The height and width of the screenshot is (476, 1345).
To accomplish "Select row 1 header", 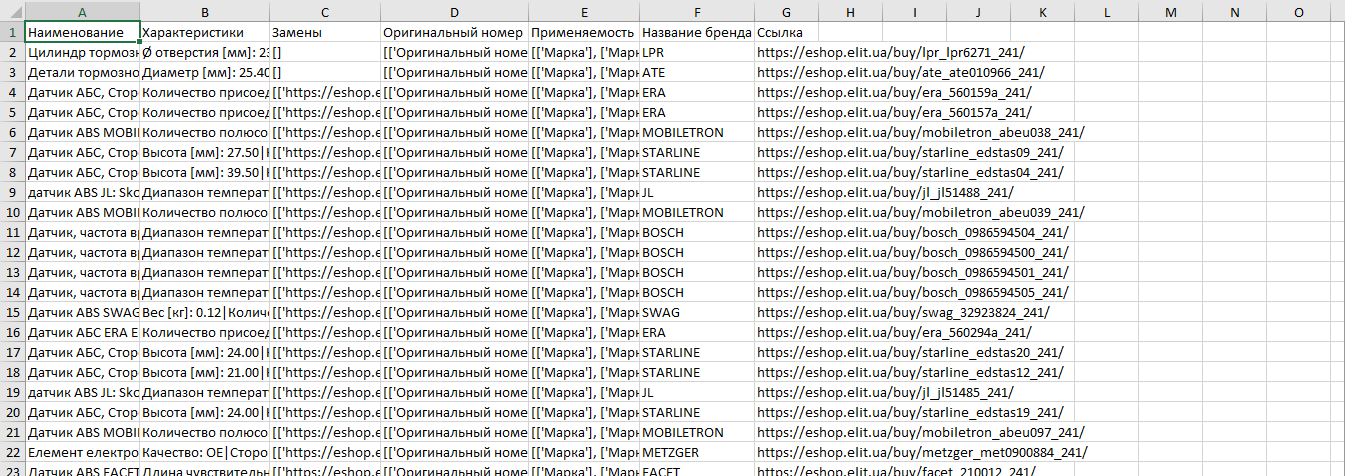I will pyautogui.click(x=13, y=32).
